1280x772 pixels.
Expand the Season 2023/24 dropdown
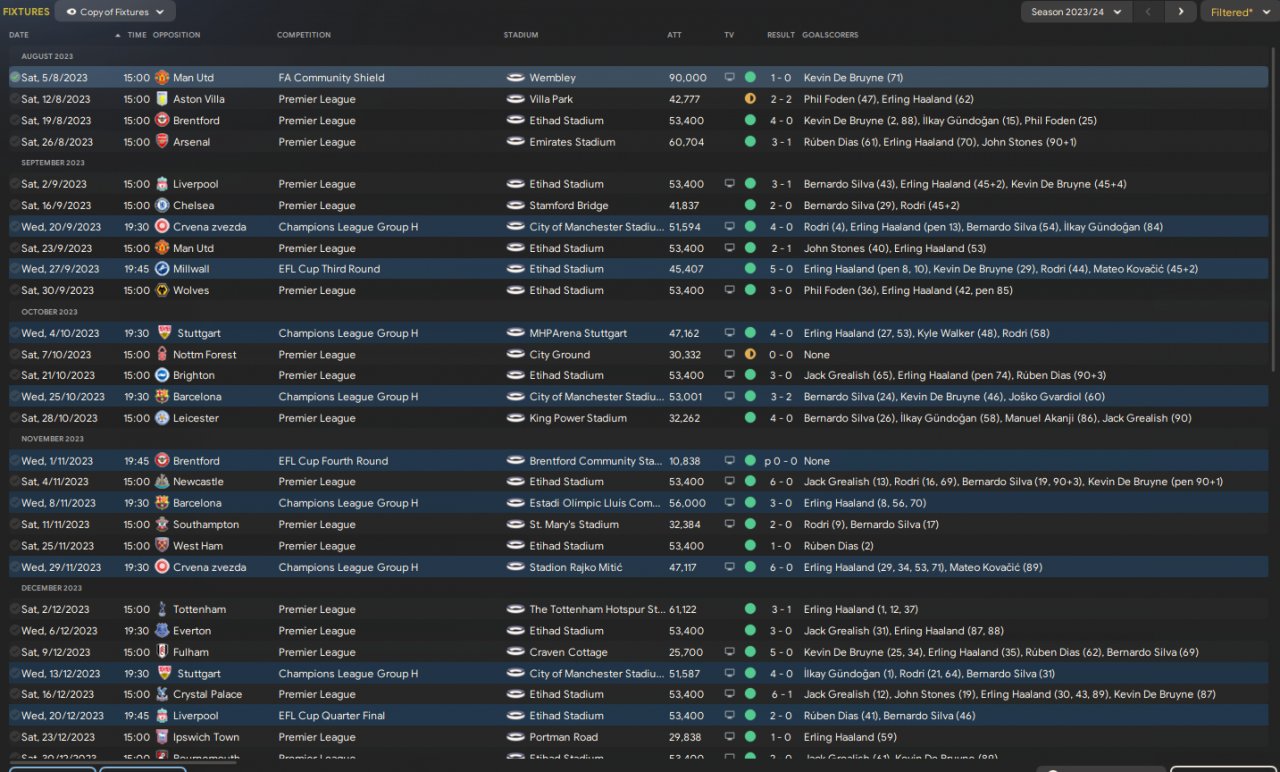click(1076, 12)
